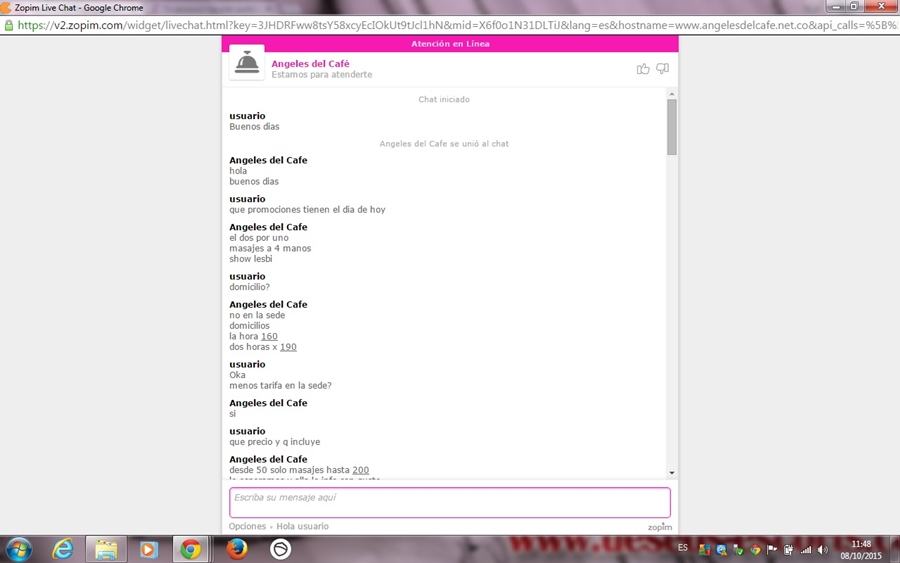Launch Windows Media Player from taskbar
Image resolution: width=900 pixels, height=563 pixels.
tap(148, 549)
